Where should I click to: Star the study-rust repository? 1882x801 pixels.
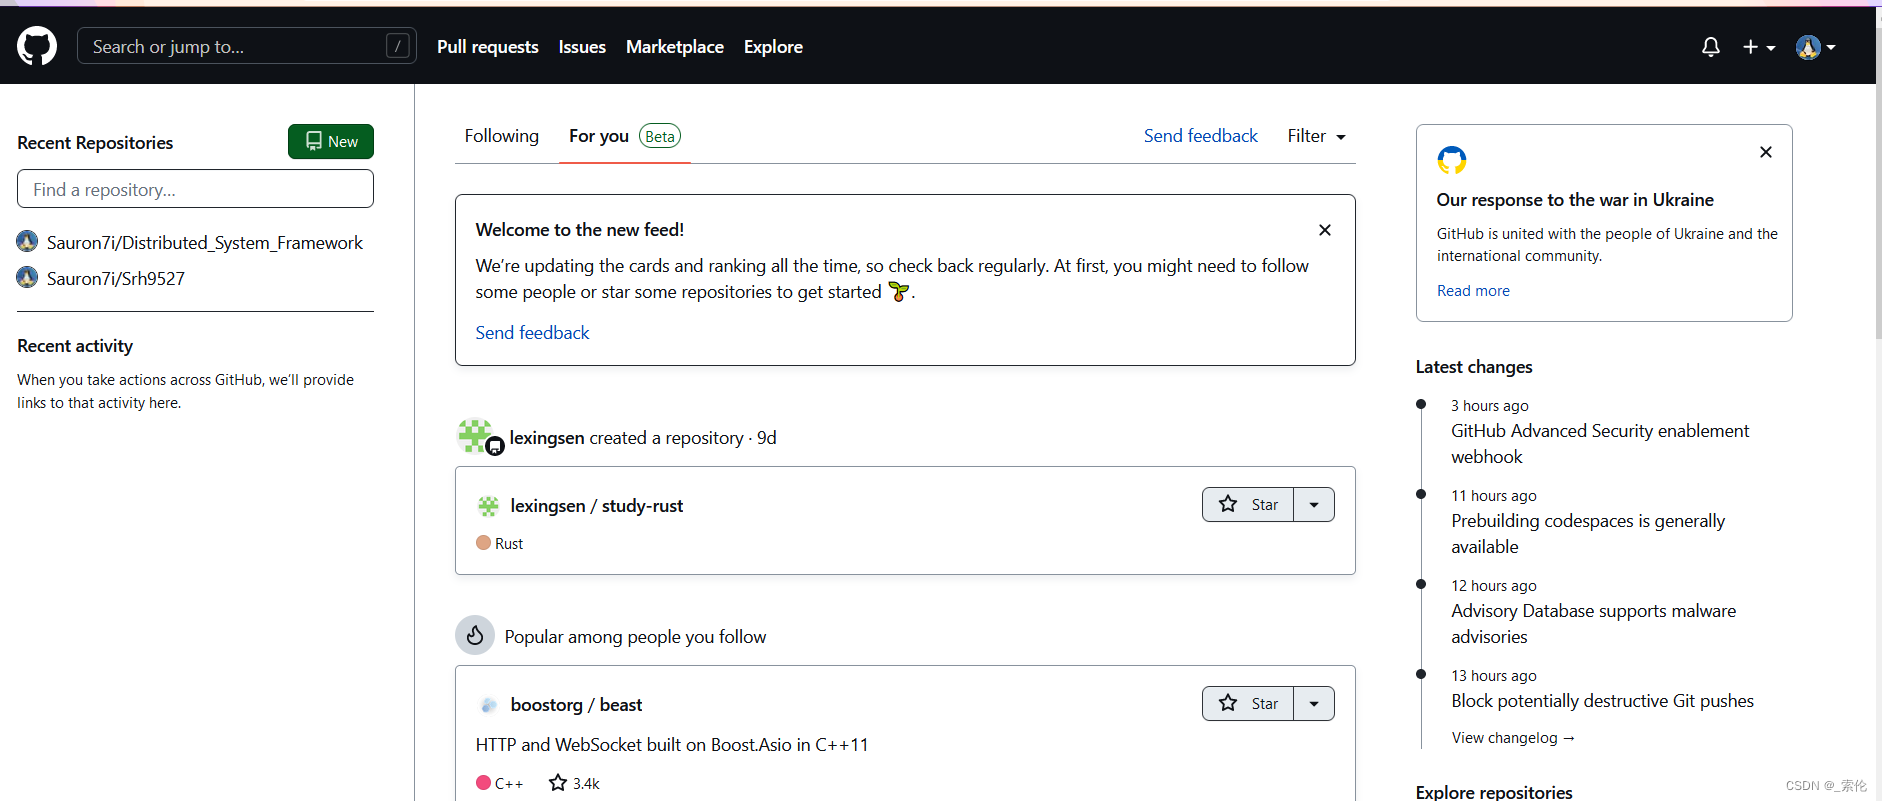pyautogui.click(x=1248, y=505)
